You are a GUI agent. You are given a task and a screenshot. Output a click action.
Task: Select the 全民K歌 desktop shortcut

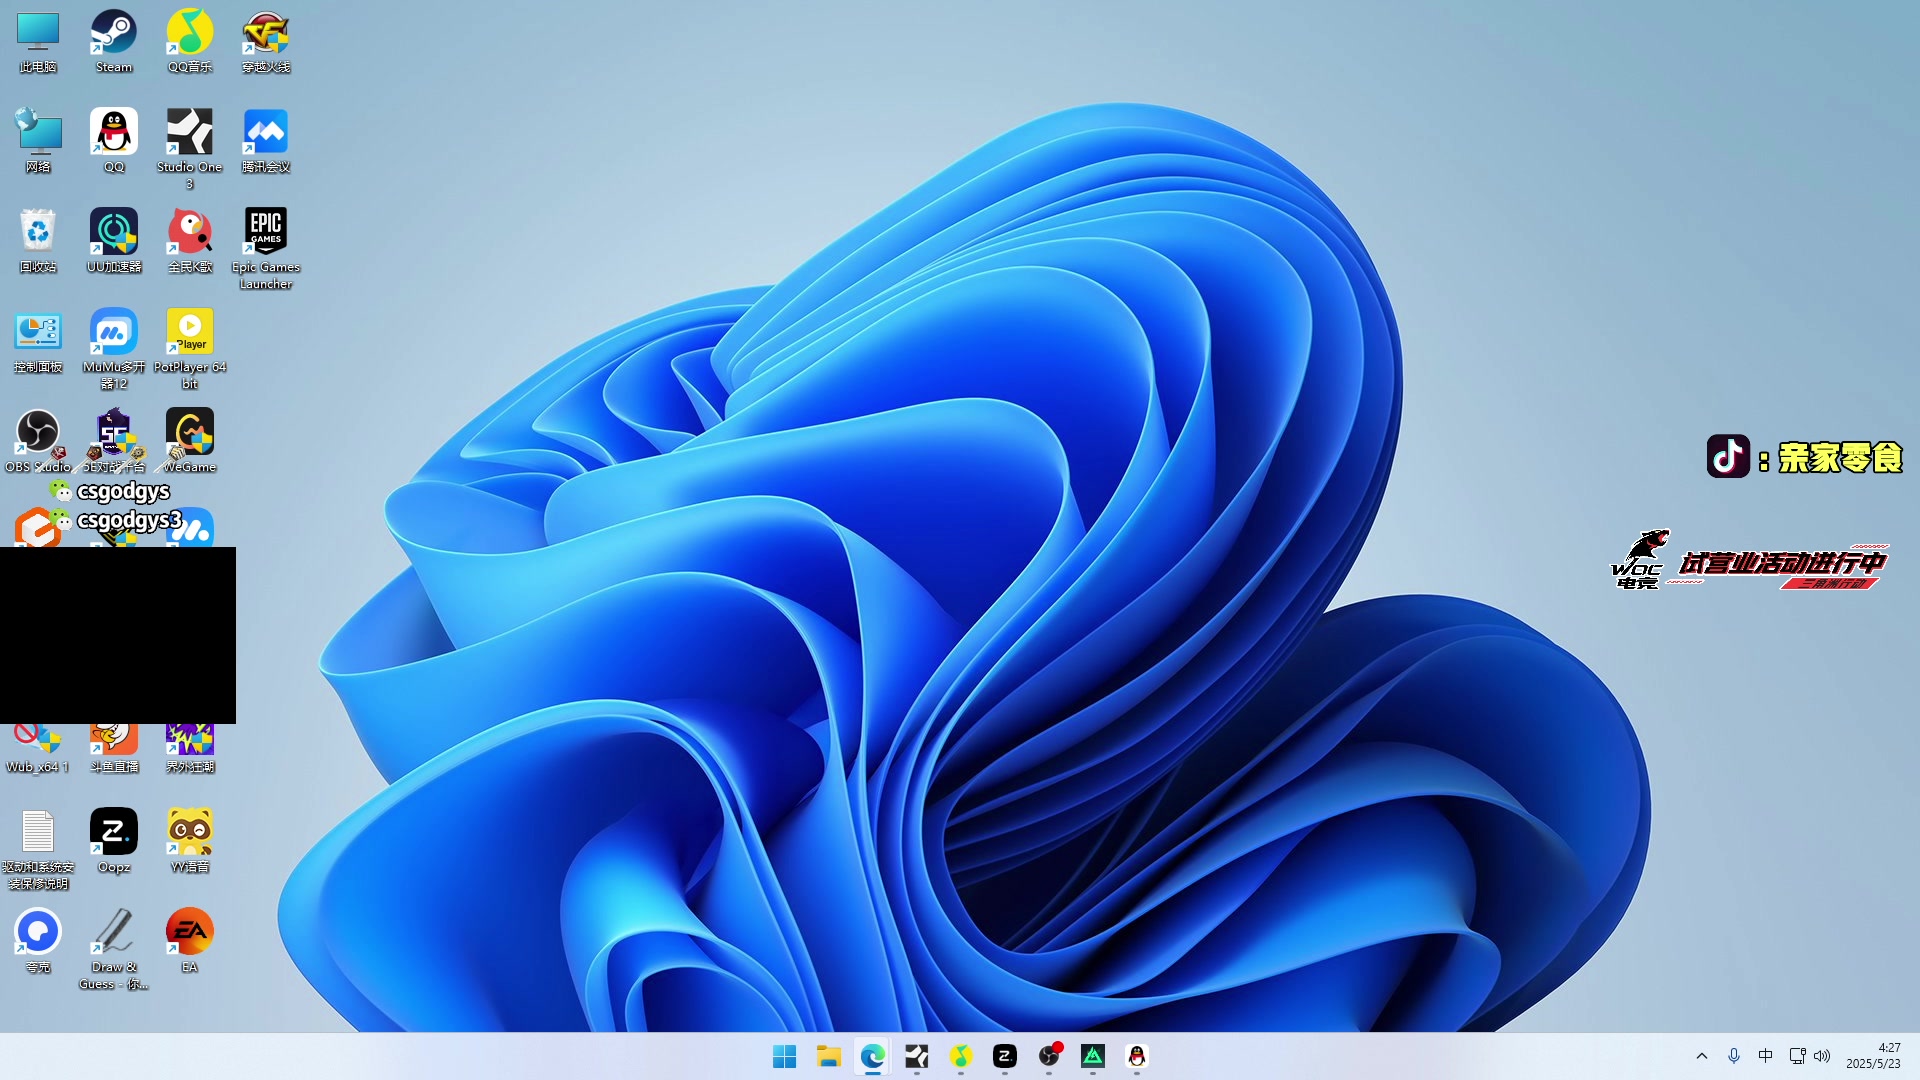[x=190, y=242]
